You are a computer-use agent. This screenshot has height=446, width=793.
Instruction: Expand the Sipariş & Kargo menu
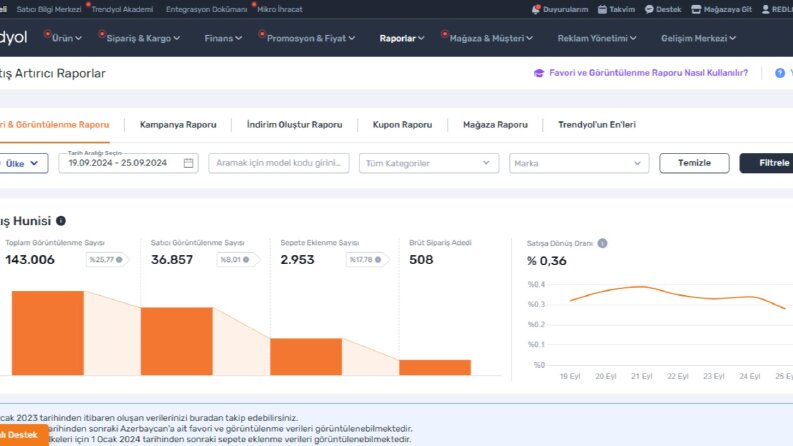pyautogui.click(x=143, y=38)
